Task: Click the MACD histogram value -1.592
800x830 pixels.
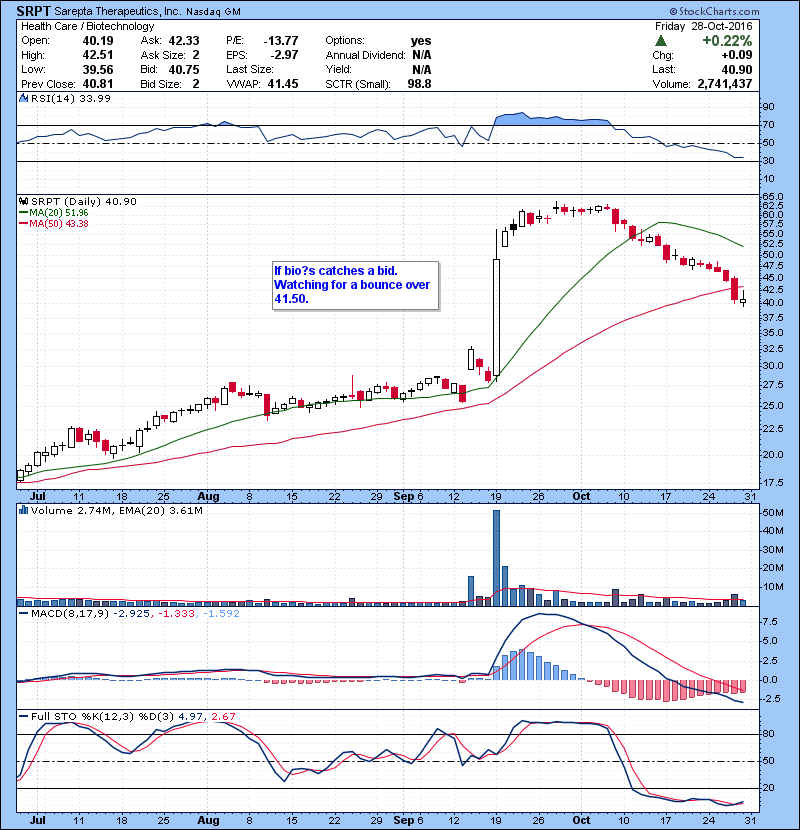Action: [221, 614]
